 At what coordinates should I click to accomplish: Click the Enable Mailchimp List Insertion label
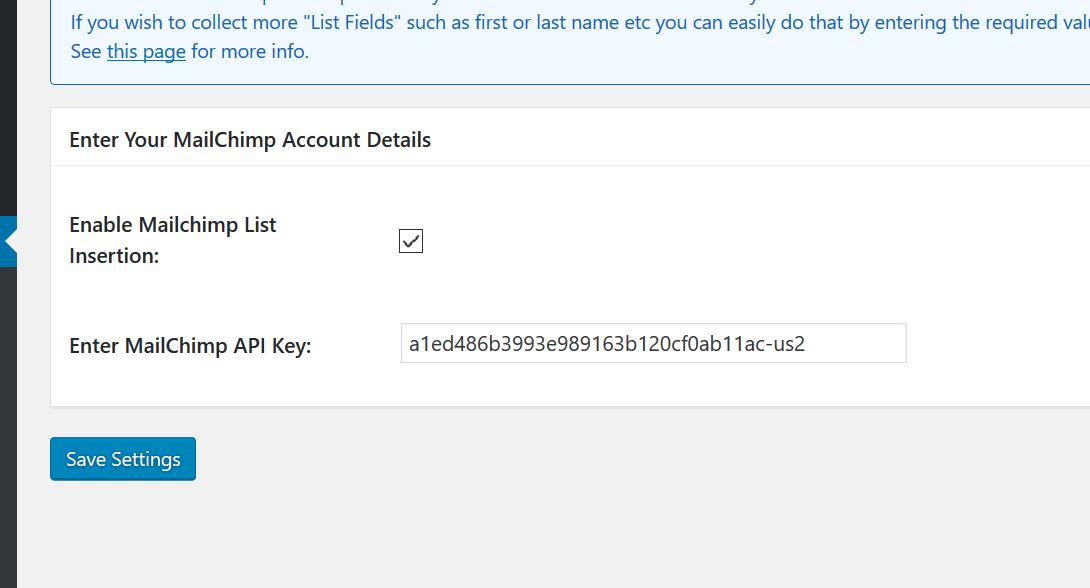(173, 240)
